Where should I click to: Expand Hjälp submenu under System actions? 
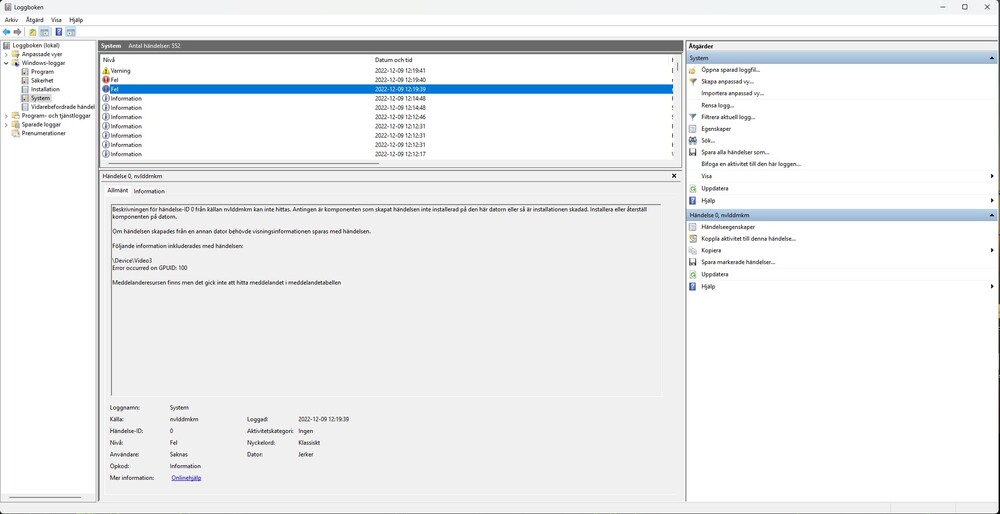click(x=992, y=200)
